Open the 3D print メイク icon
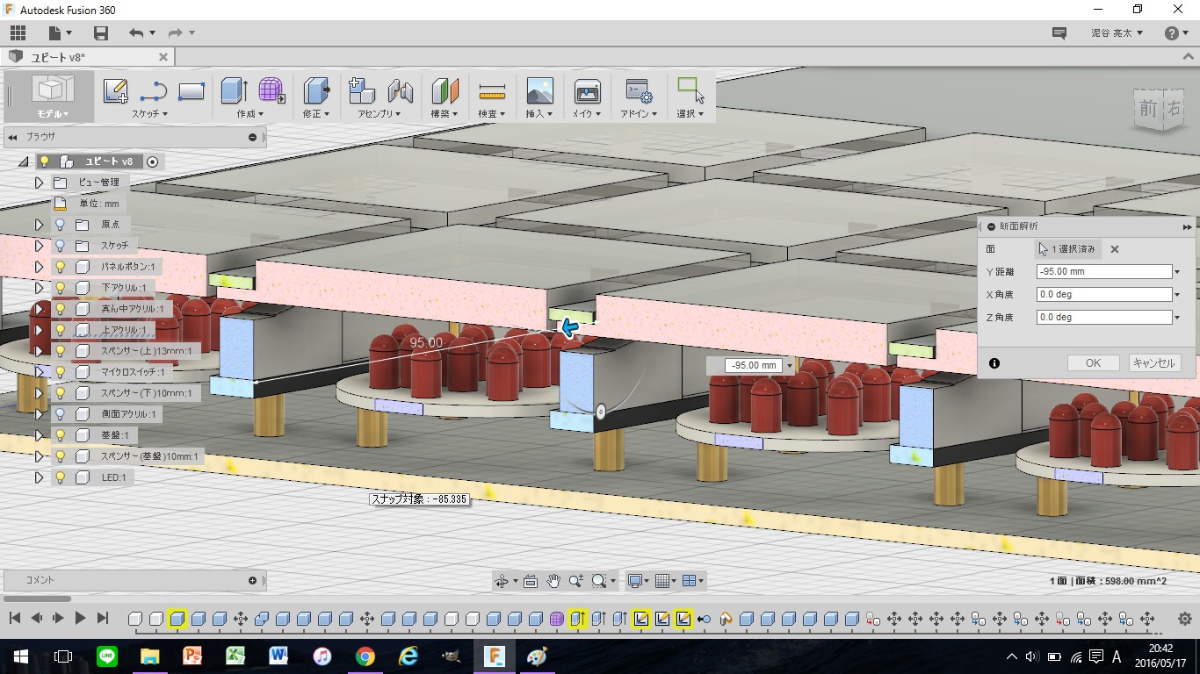This screenshot has height=674, width=1200. click(587, 91)
